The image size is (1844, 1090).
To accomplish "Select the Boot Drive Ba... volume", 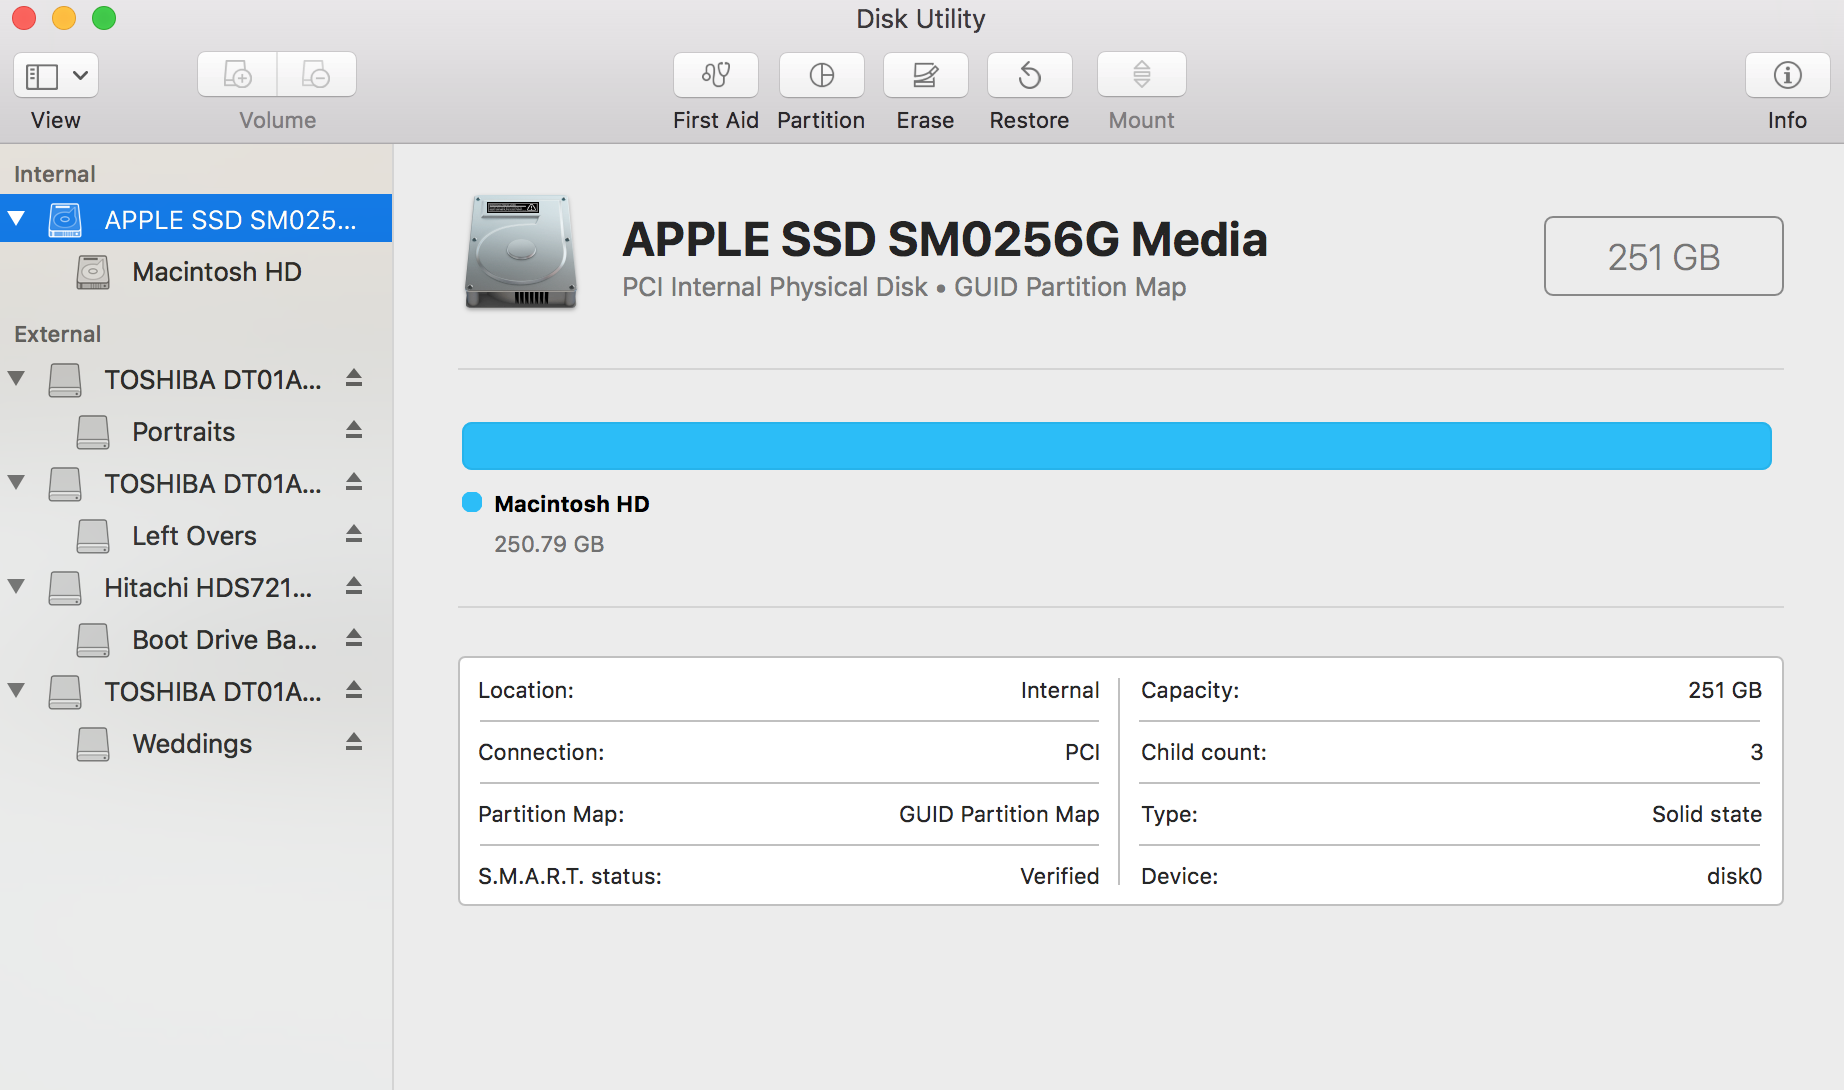I will (x=196, y=640).
